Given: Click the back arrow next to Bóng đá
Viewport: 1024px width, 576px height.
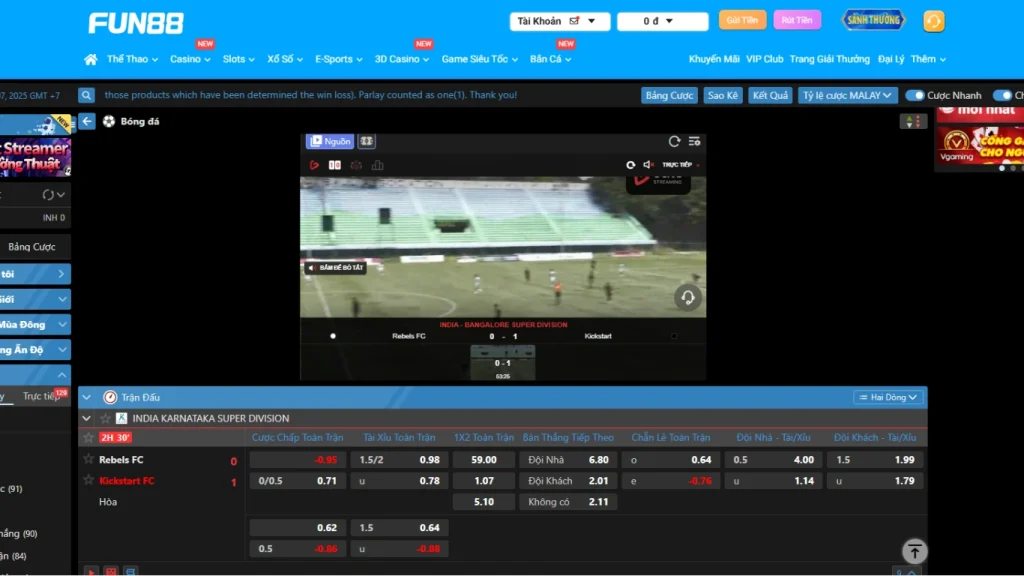Looking at the screenshot, I should 89,121.
